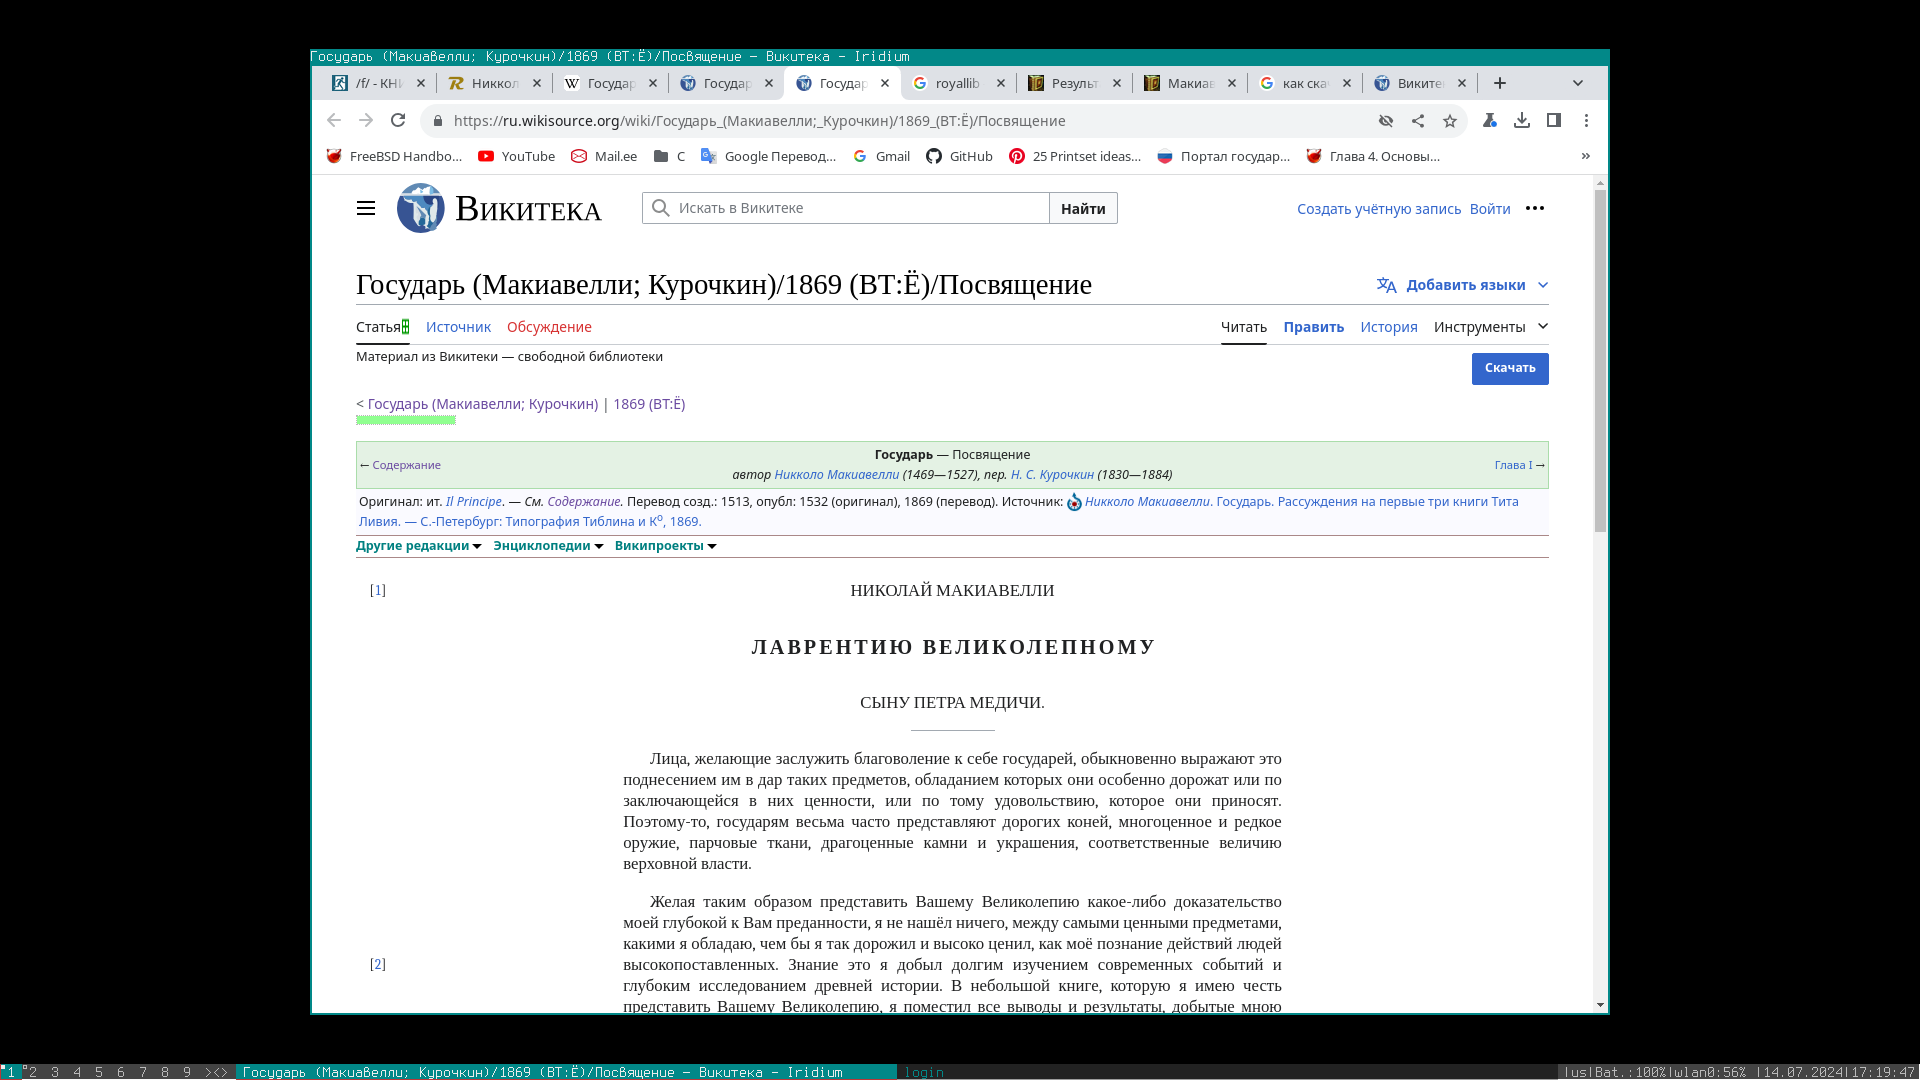Switch to the Источник tab
This screenshot has width=1920, height=1080.
[x=458, y=327]
